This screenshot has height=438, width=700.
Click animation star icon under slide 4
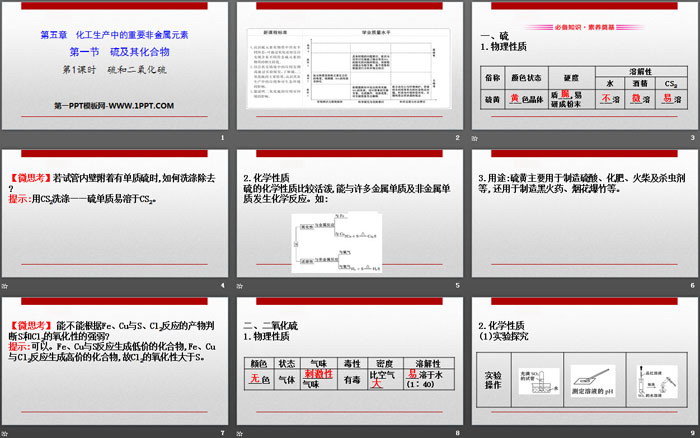click(4, 286)
